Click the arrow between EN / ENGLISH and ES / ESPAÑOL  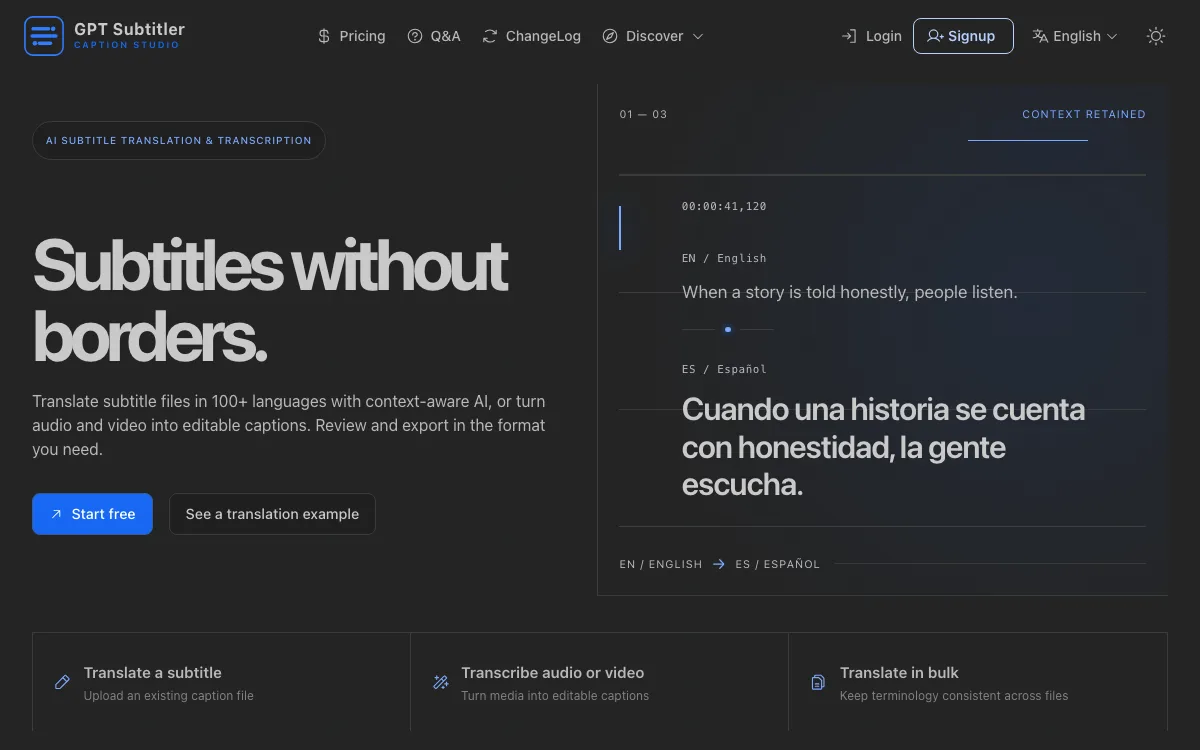coord(719,564)
